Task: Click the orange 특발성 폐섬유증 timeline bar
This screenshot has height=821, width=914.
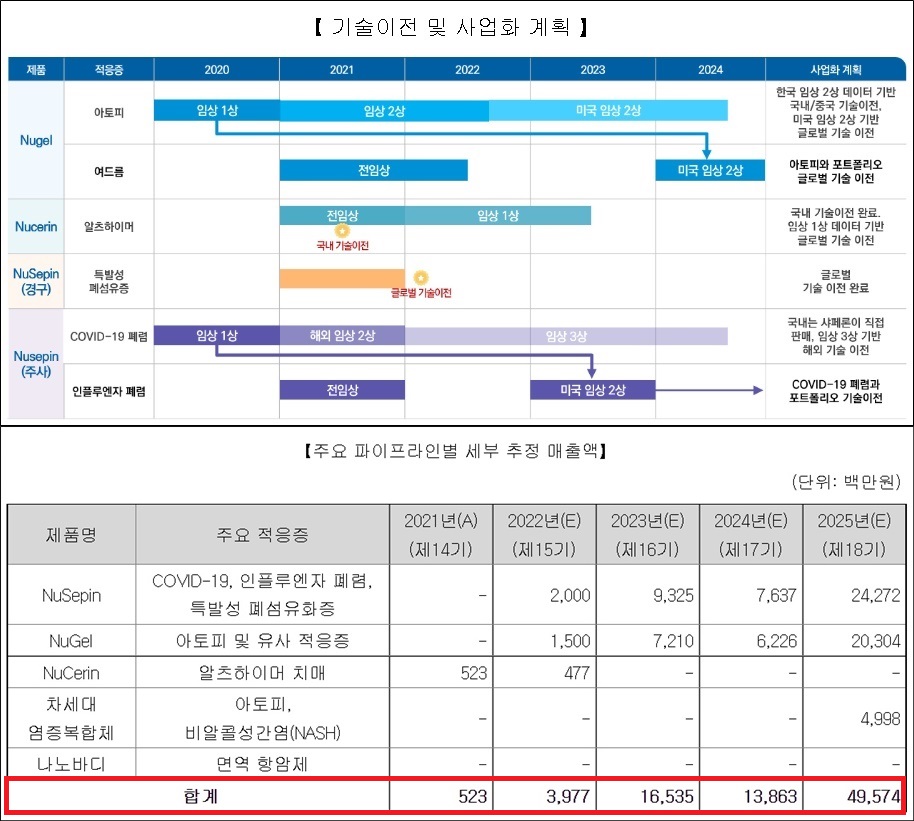Action: point(342,278)
